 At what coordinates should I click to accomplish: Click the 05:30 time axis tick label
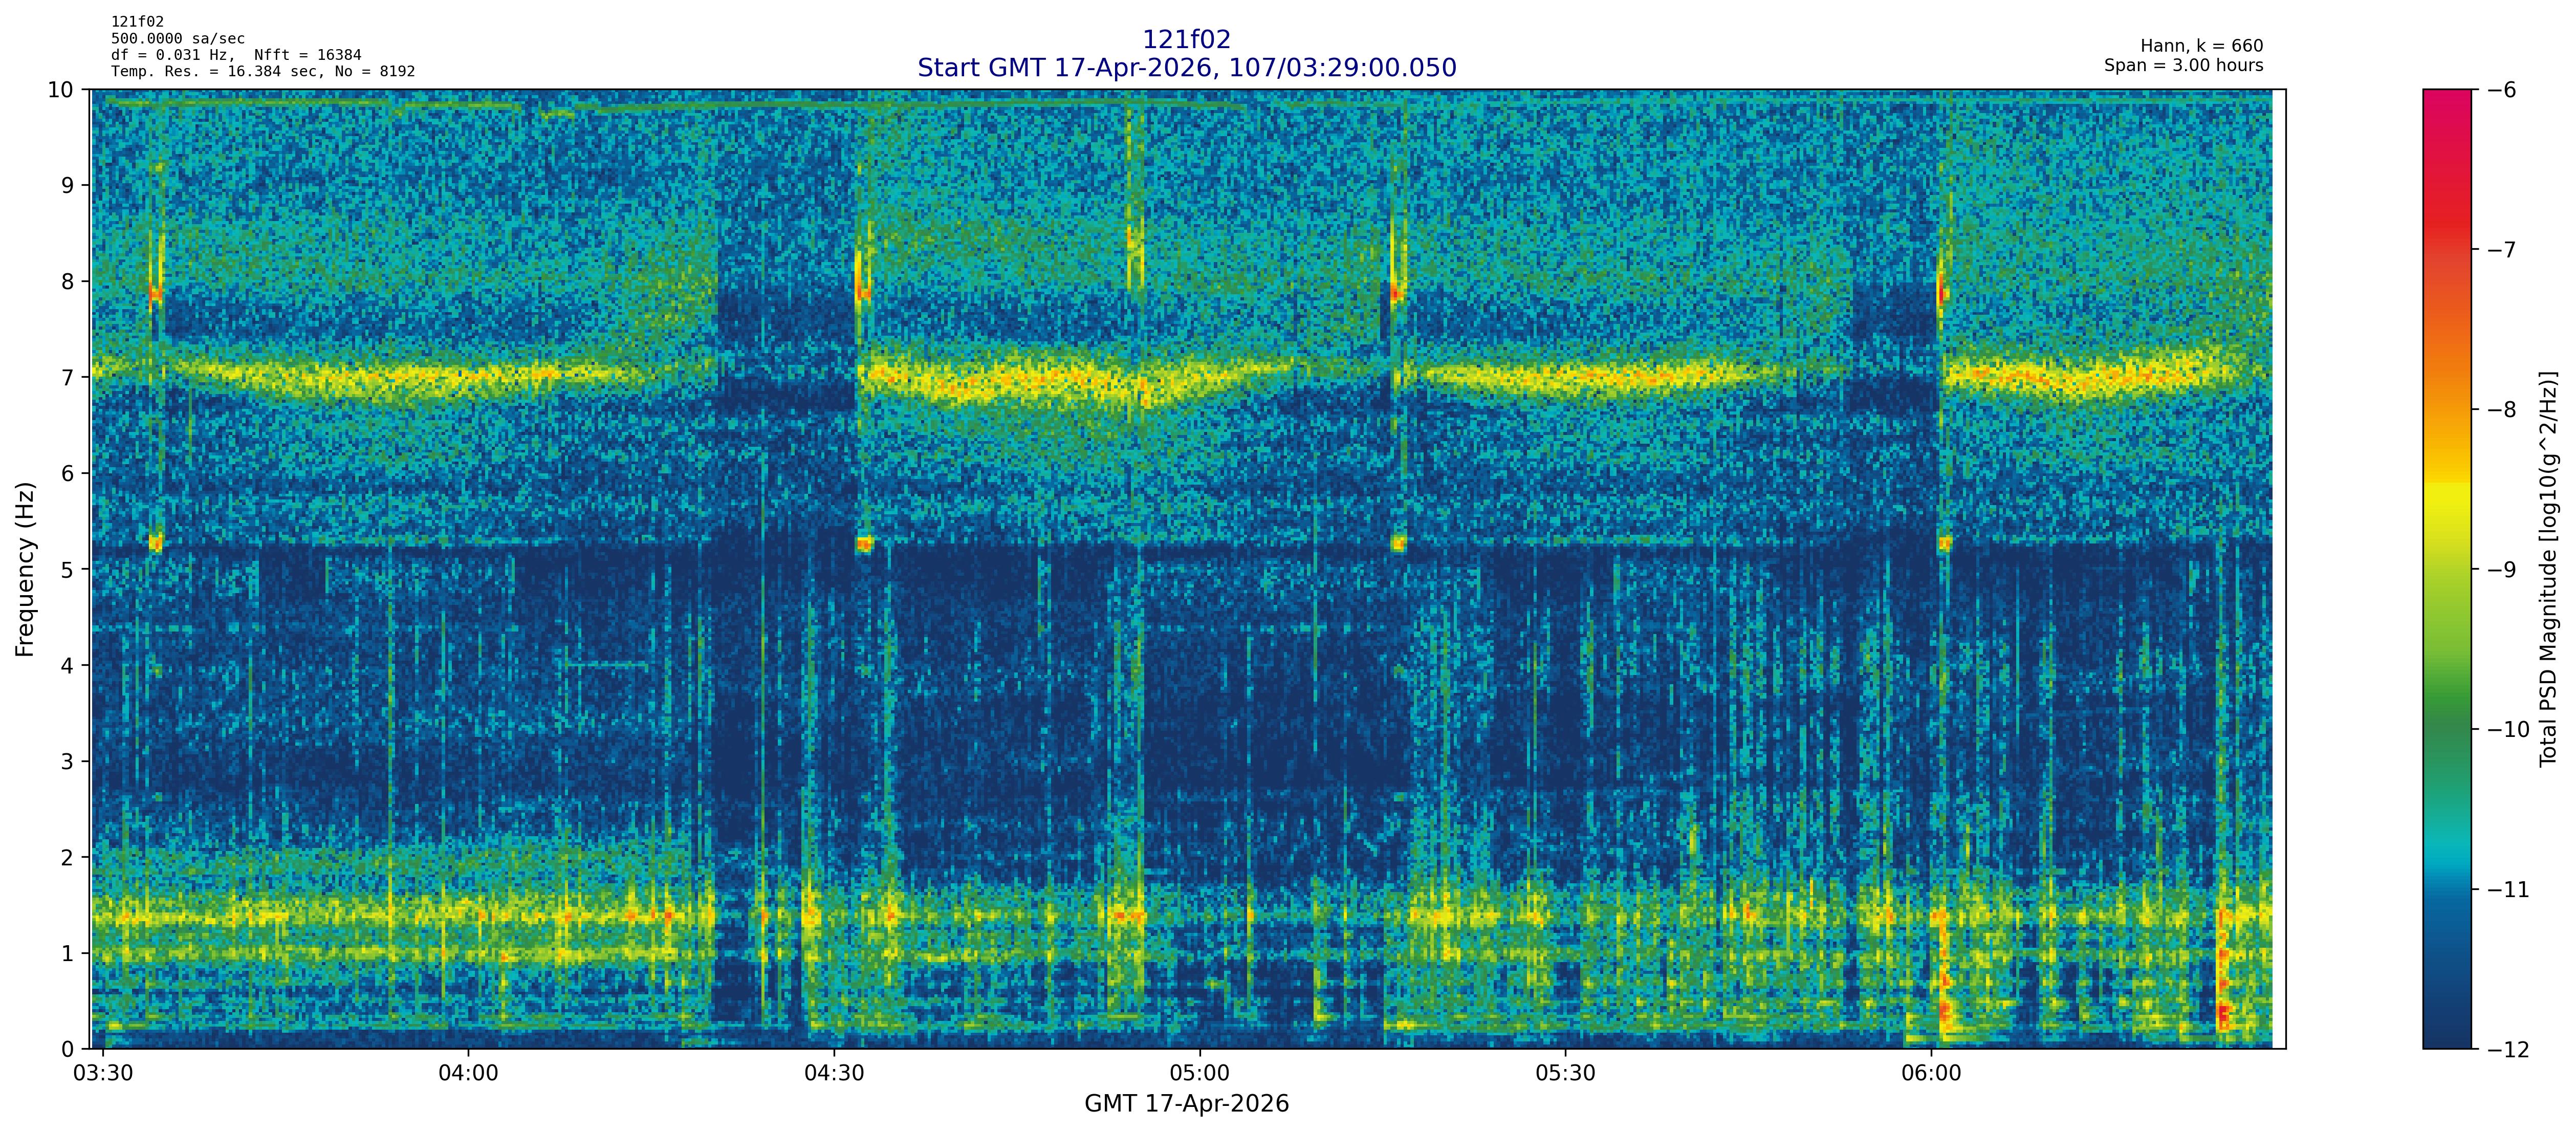pos(1565,1074)
